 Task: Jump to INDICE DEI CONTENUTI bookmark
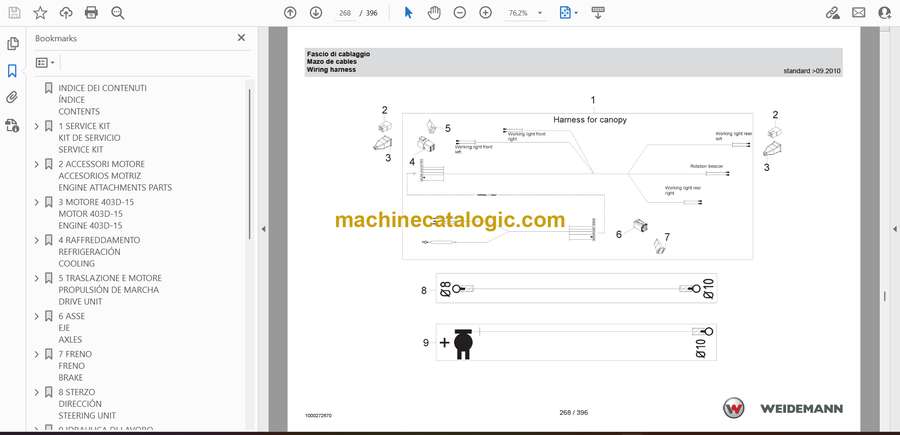point(102,88)
